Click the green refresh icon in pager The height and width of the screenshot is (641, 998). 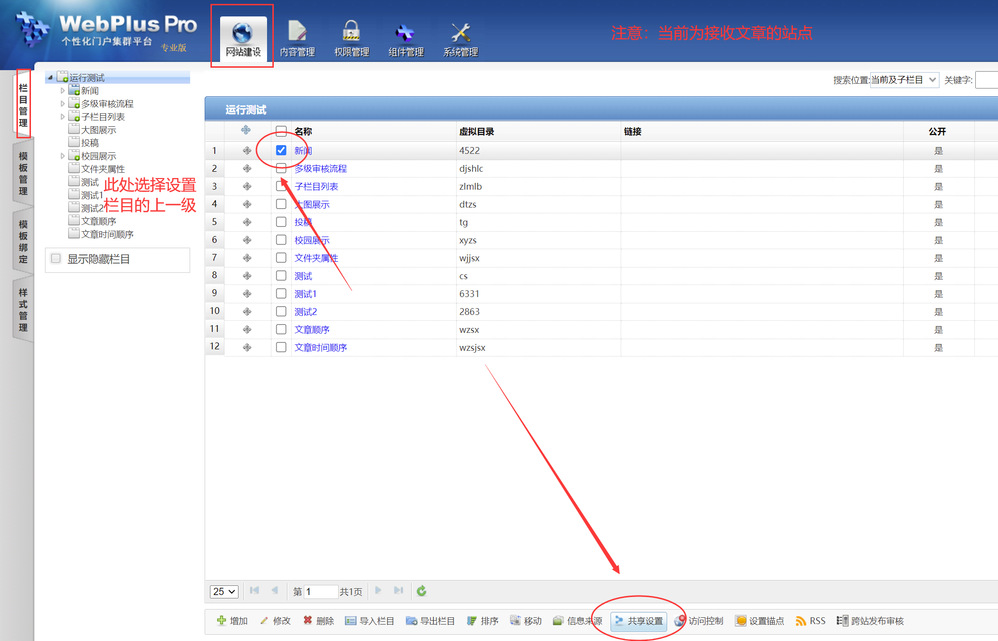422,591
